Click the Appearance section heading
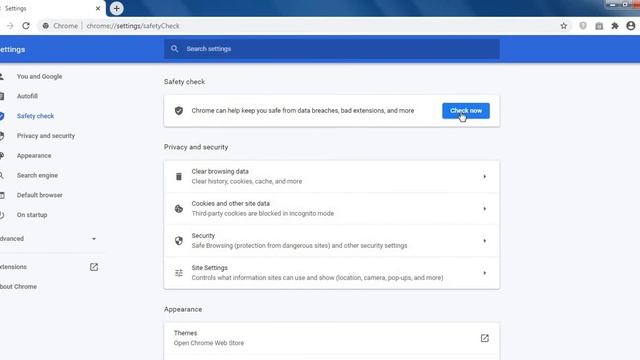This screenshot has width=640, height=360. pos(183,309)
